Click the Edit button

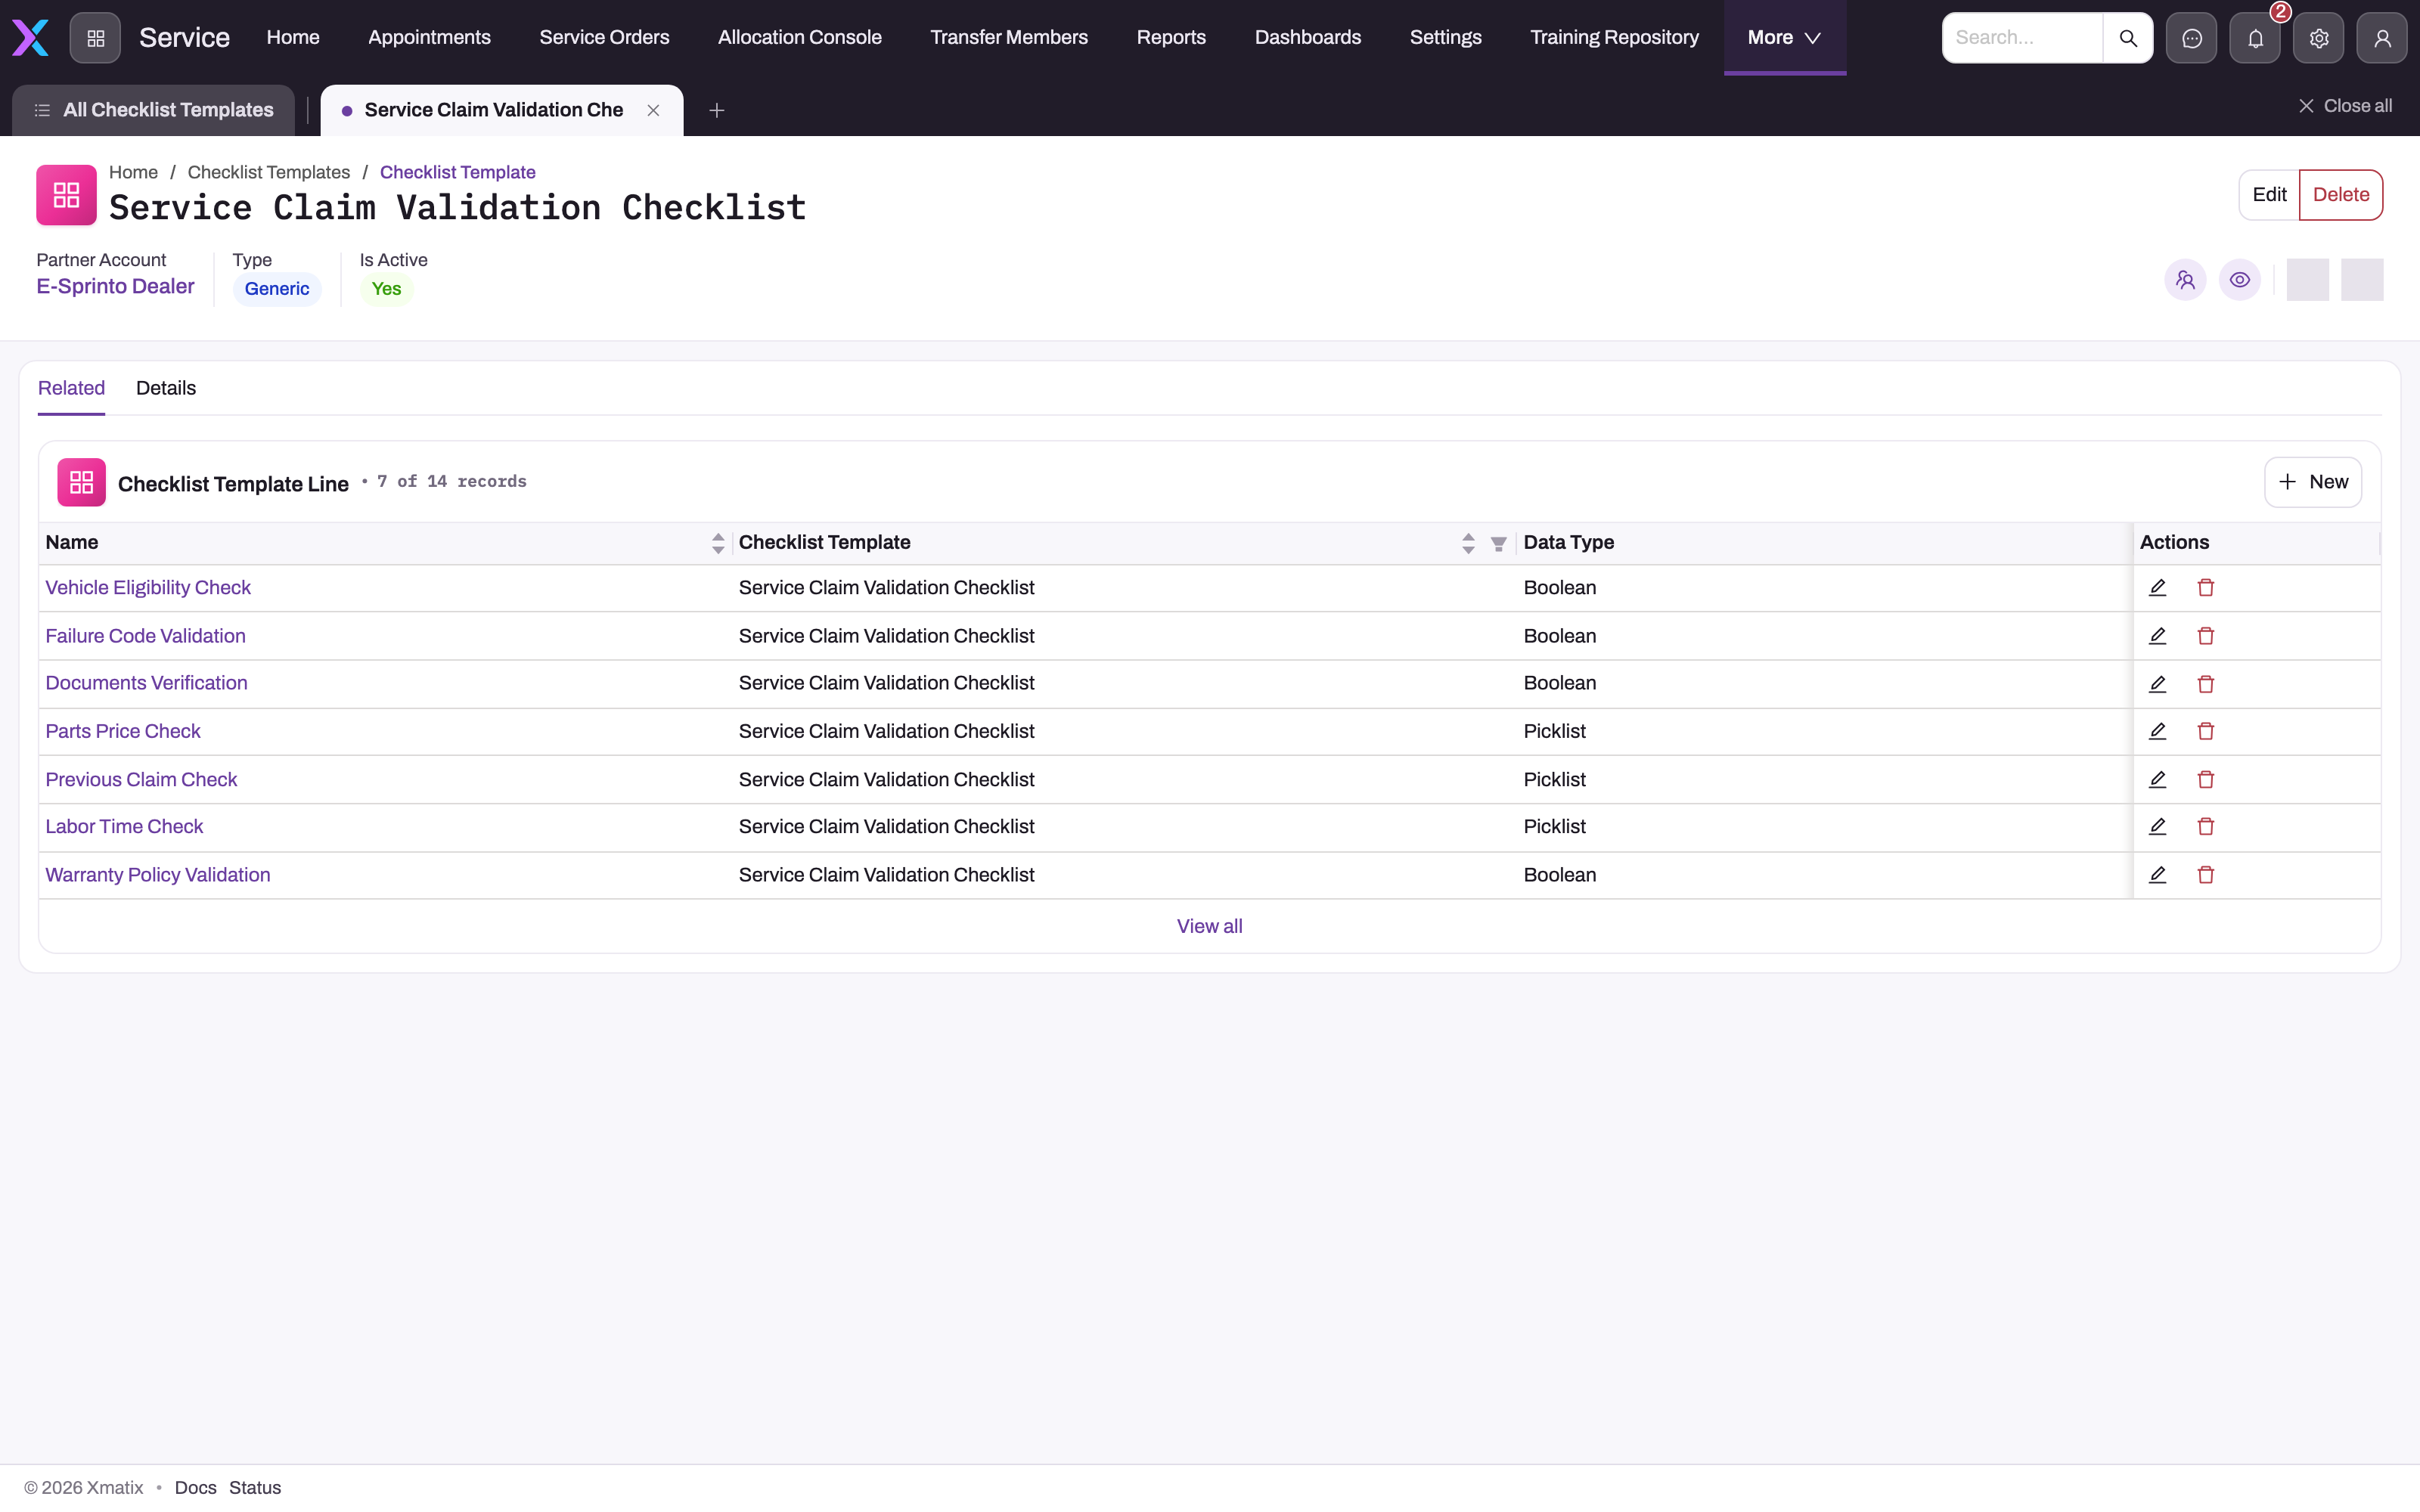coord(2269,195)
